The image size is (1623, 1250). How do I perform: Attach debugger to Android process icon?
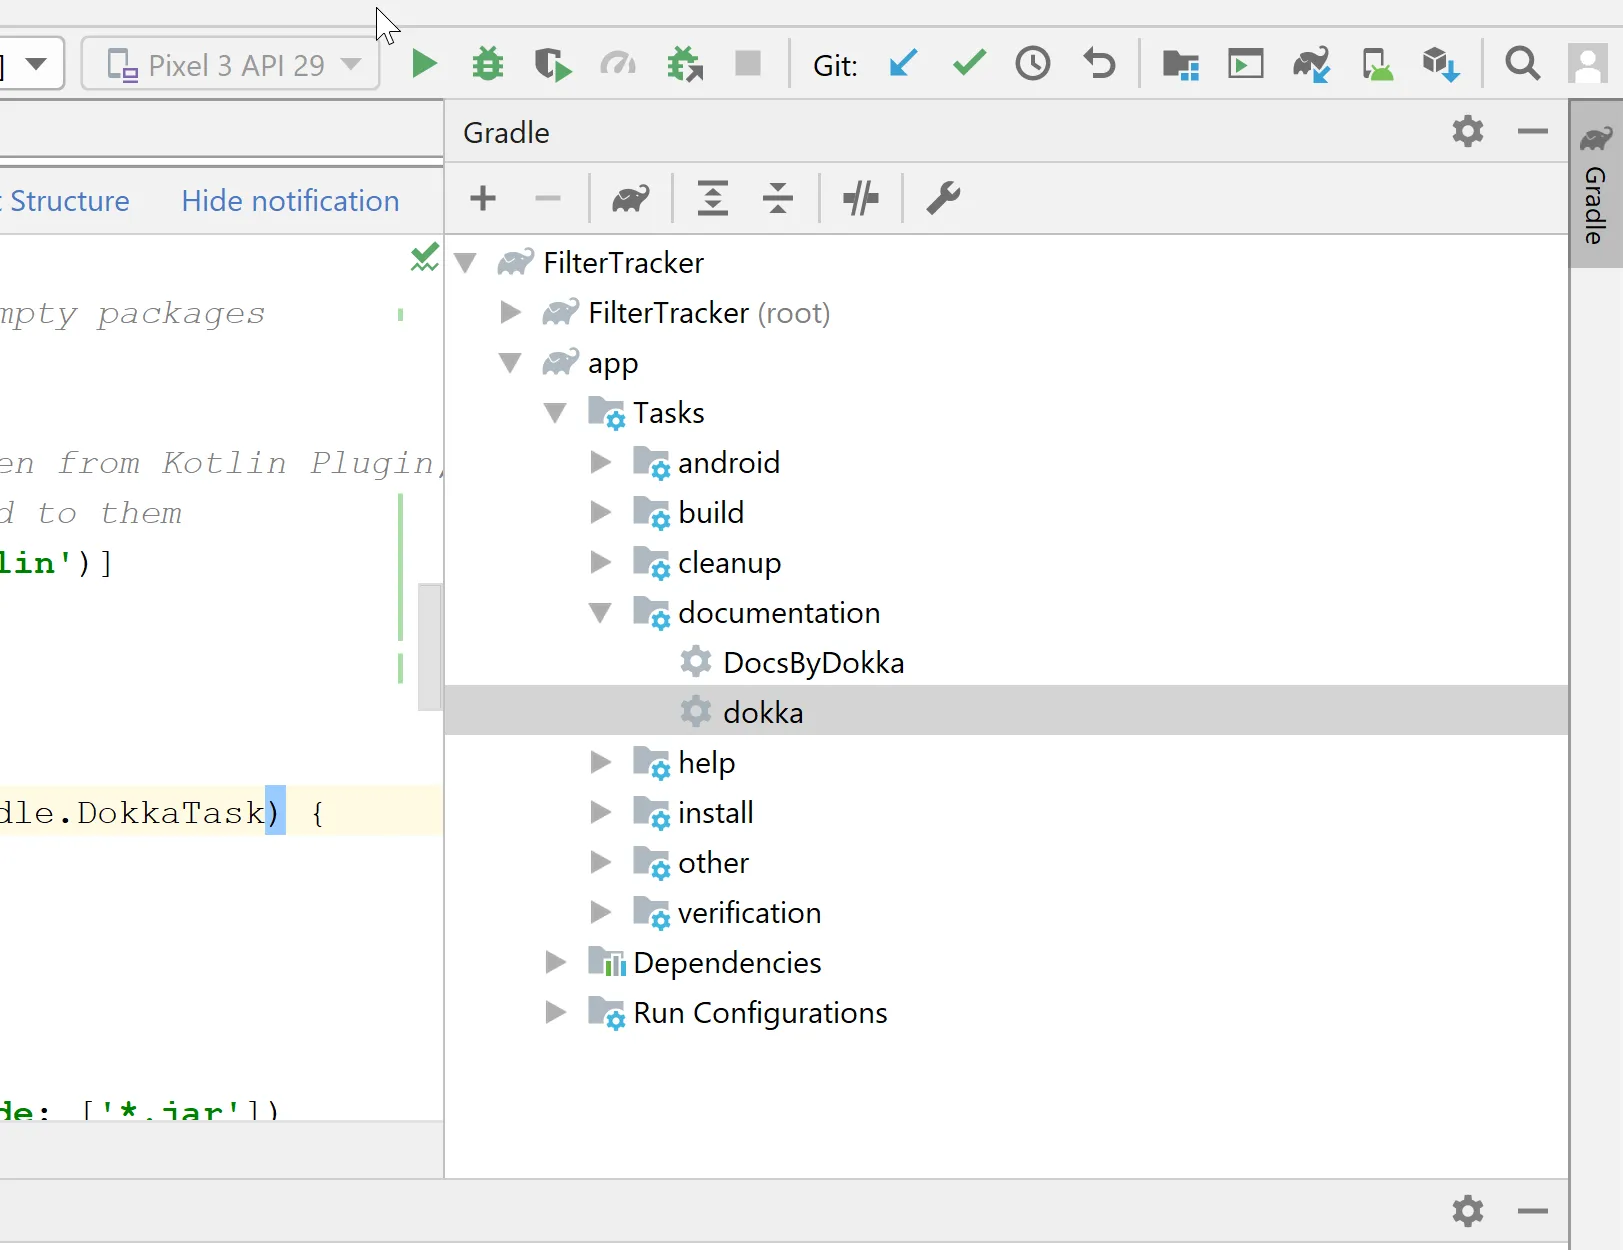pyautogui.click(x=685, y=64)
